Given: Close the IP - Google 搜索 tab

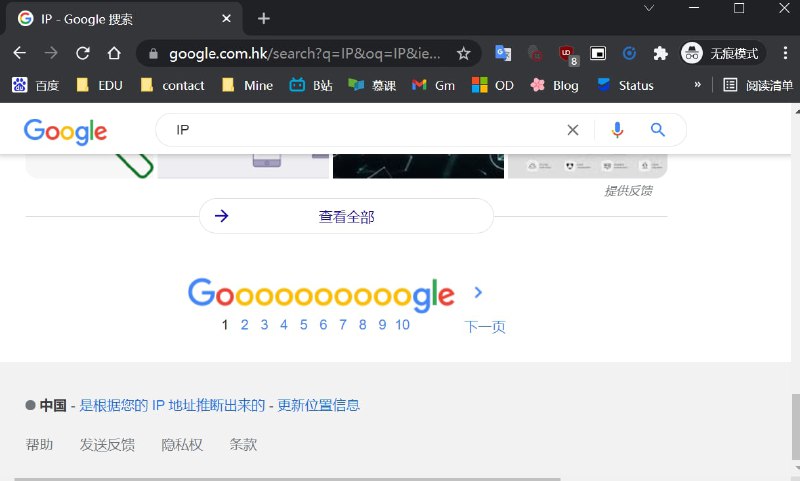Looking at the screenshot, I should (227, 19).
